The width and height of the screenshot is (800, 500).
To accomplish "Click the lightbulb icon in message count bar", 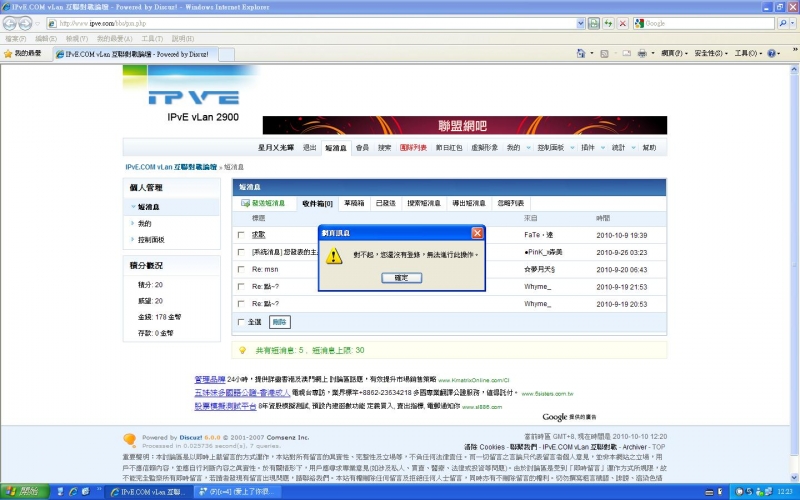I will click(x=242, y=350).
